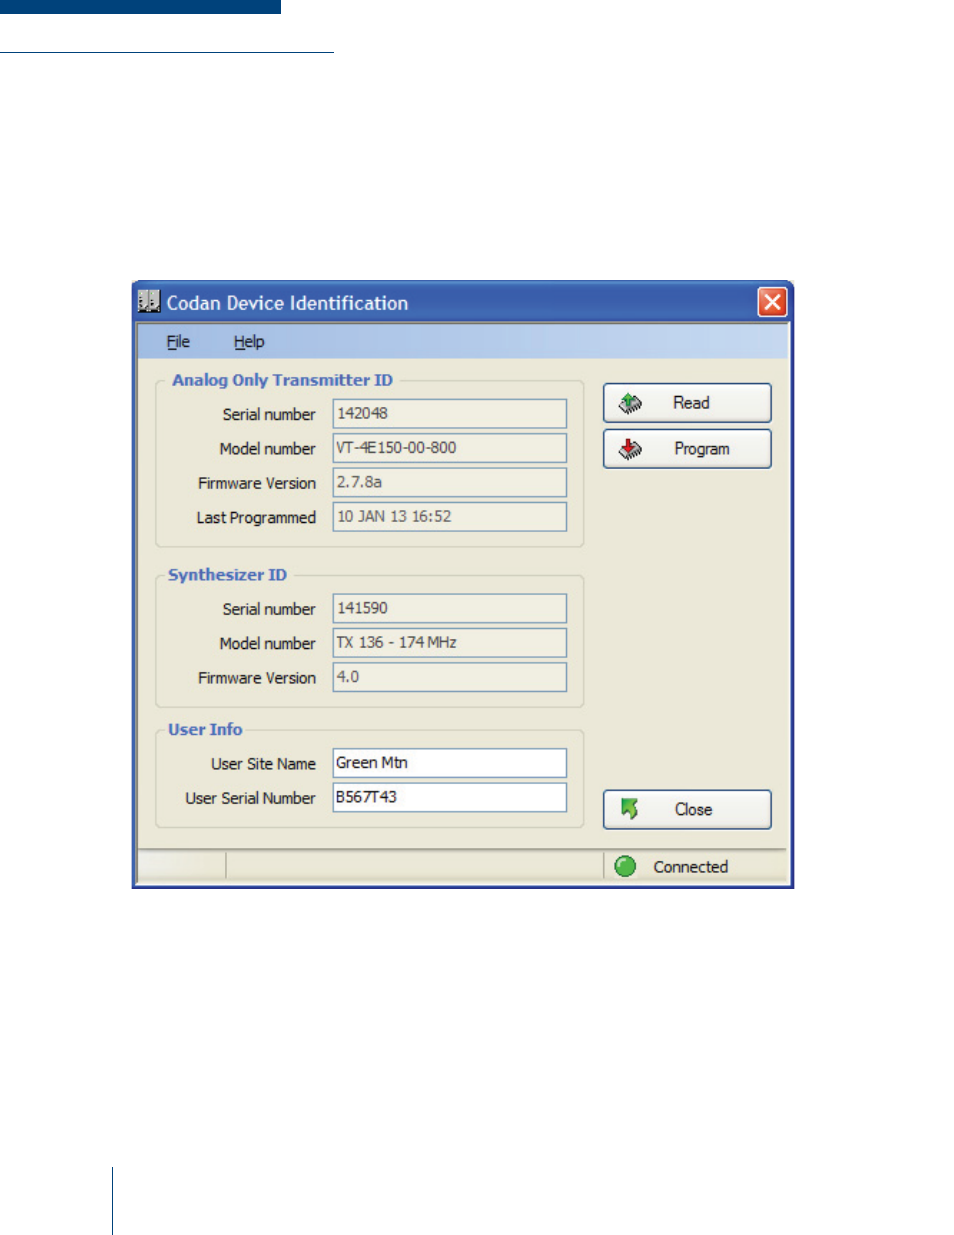Click the Connected status text
This screenshot has width=954, height=1235.
point(691,867)
